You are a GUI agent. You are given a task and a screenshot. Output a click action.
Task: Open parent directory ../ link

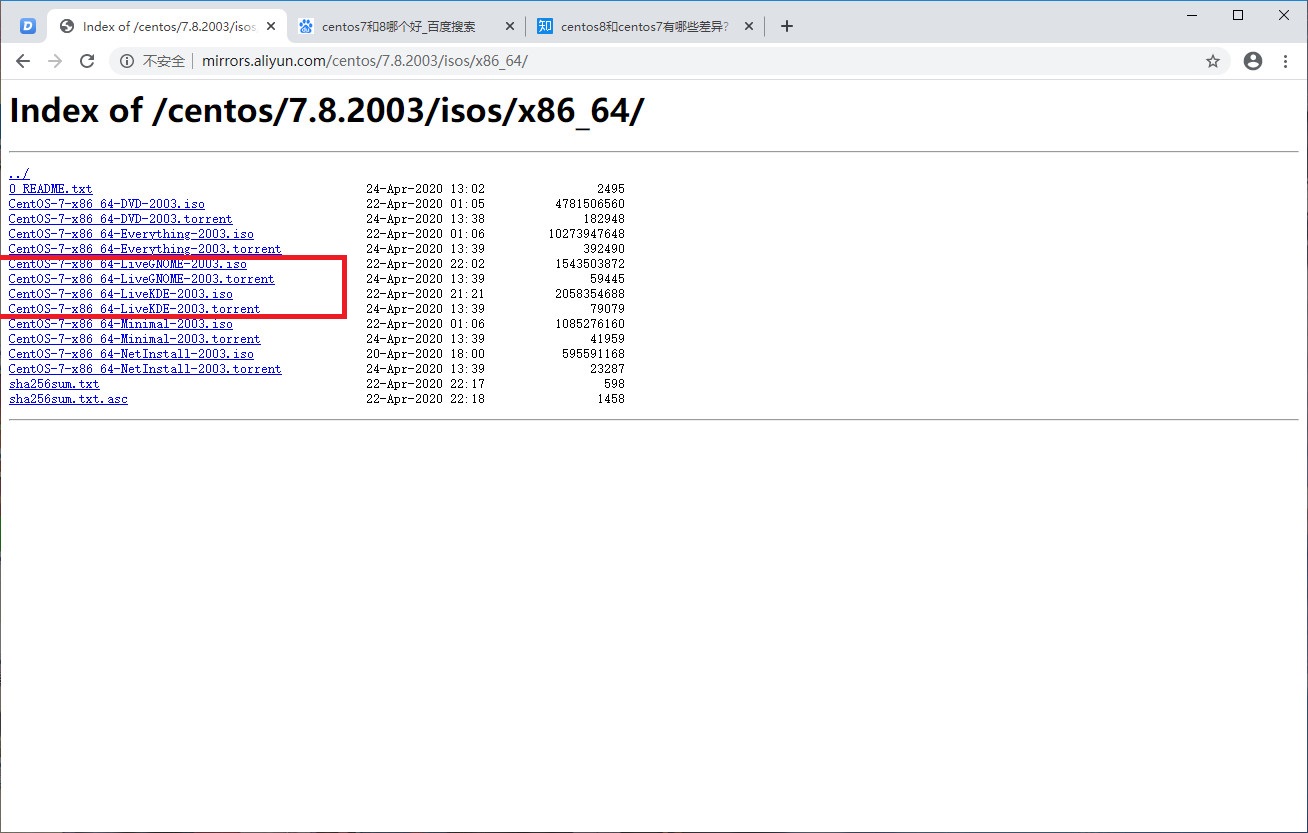19,174
